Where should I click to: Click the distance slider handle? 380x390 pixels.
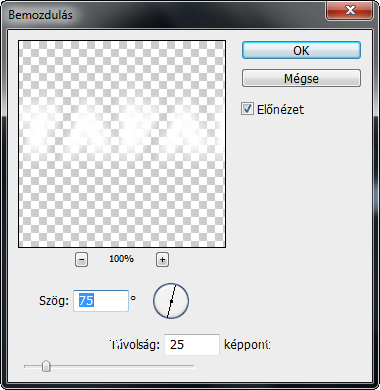(46, 366)
